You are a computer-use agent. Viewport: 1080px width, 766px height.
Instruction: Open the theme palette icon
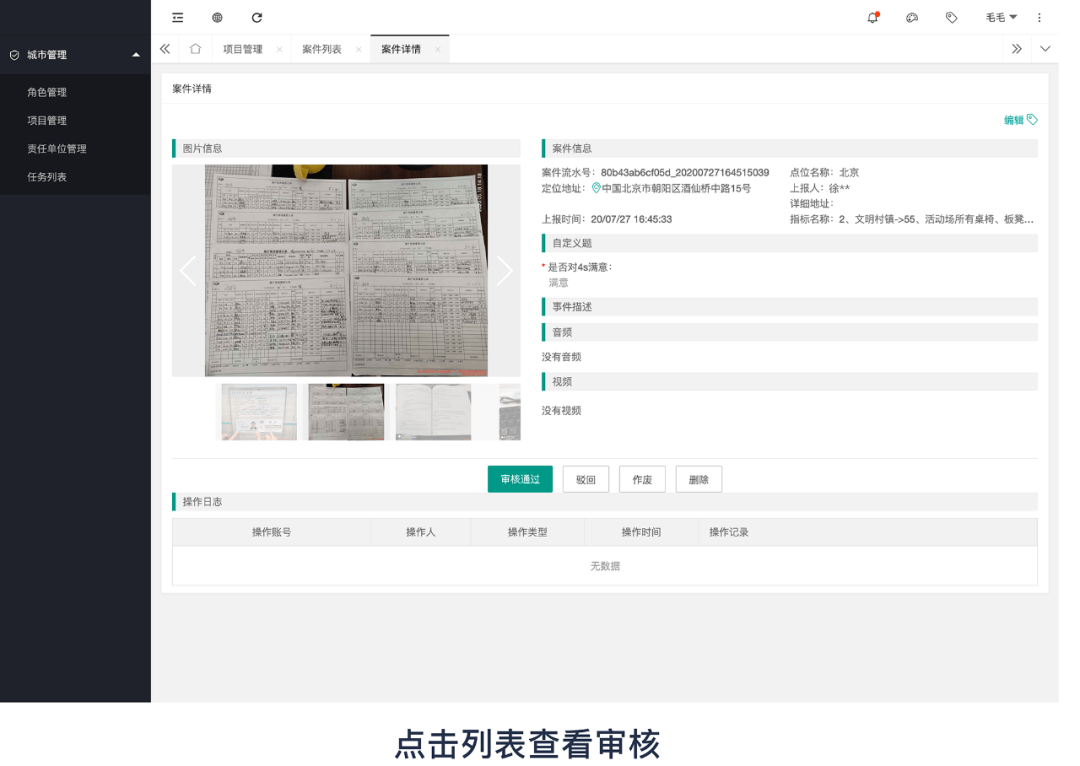point(912,18)
